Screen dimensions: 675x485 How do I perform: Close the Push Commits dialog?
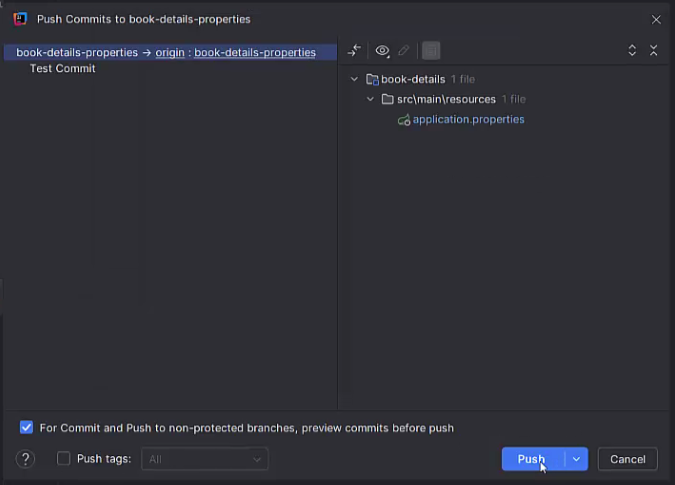(x=656, y=19)
